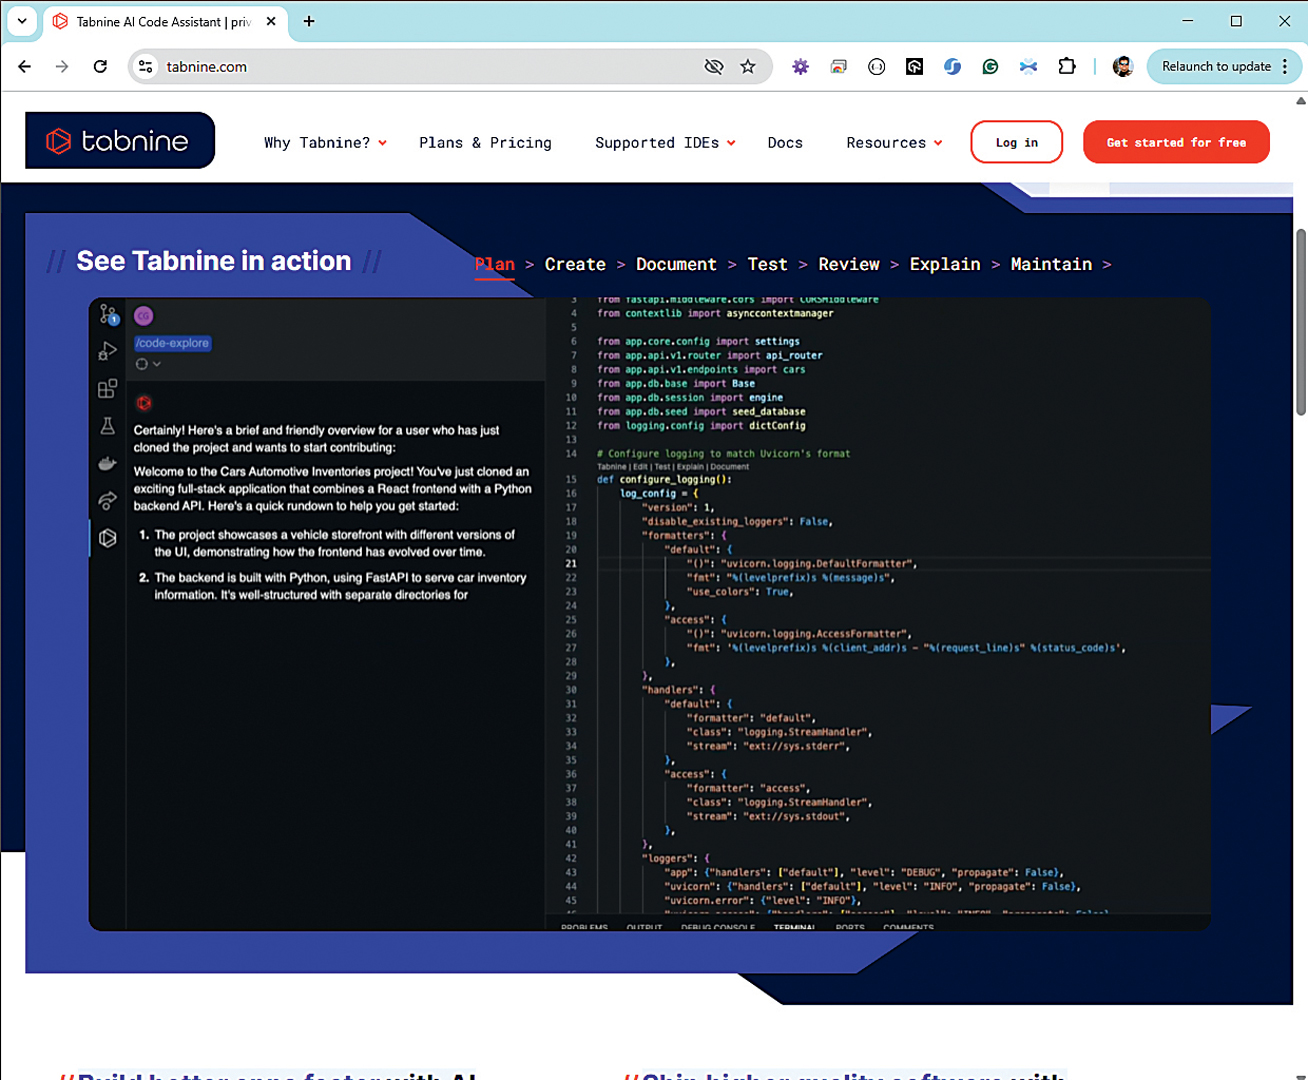Open the Resources dropdown menu

point(894,143)
